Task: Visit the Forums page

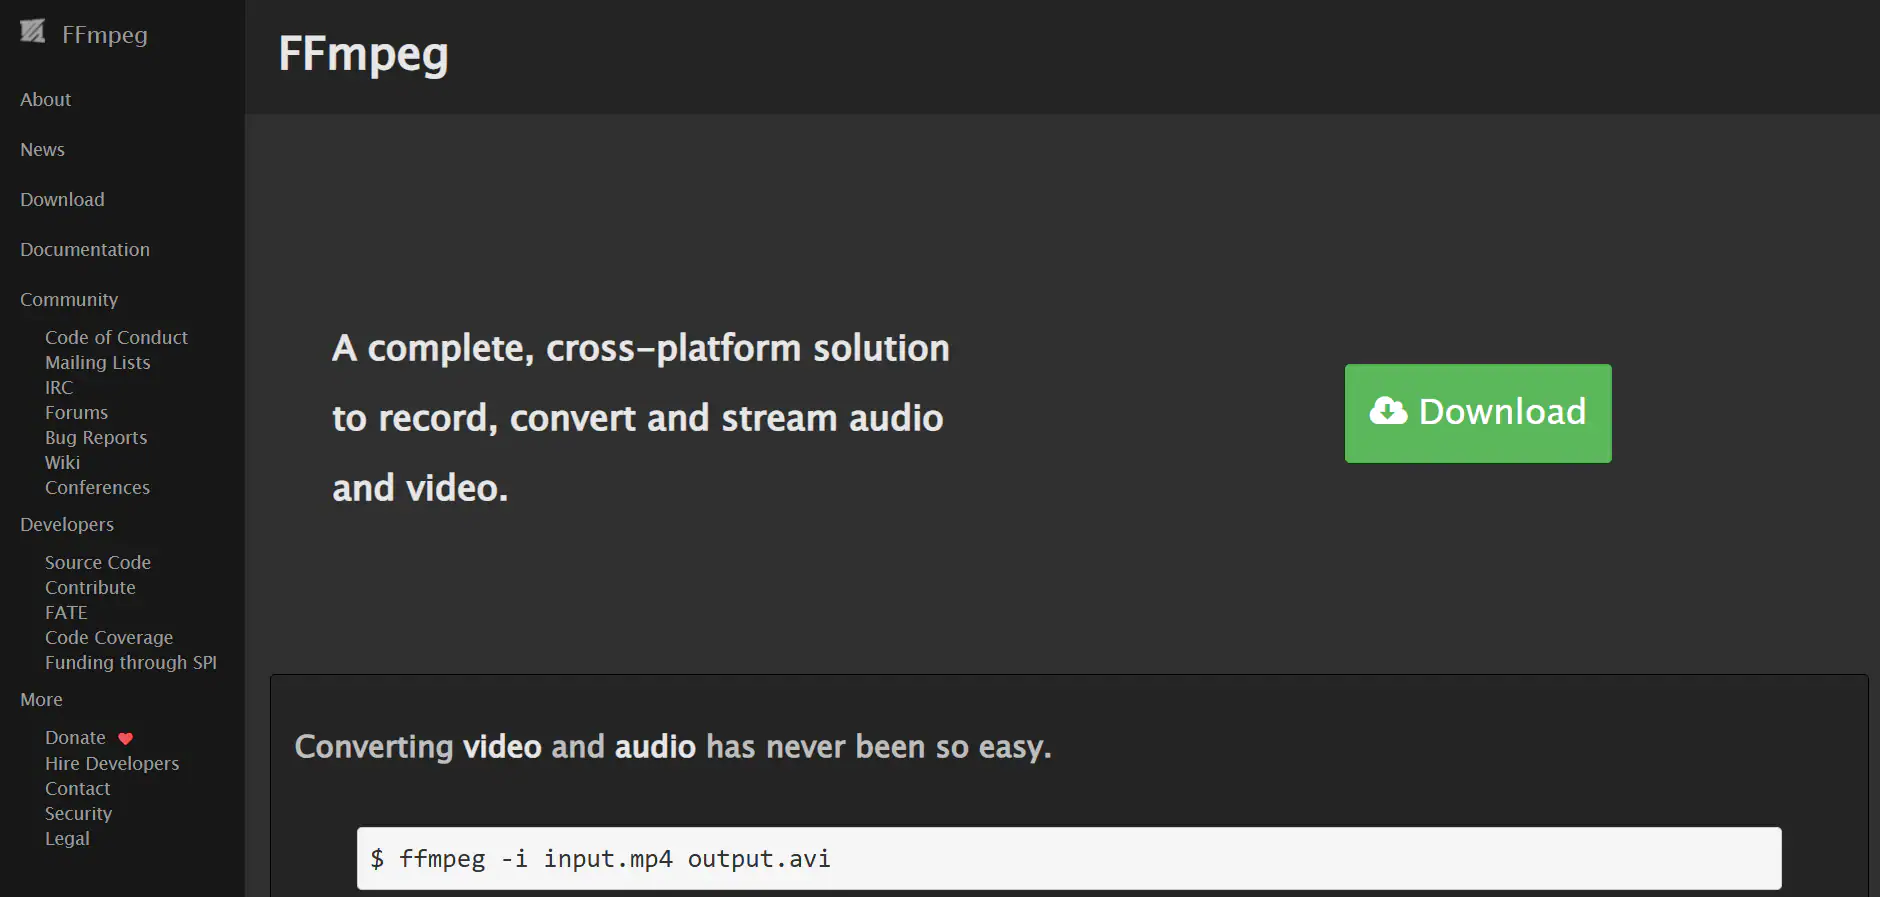Action: pyautogui.click(x=76, y=413)
